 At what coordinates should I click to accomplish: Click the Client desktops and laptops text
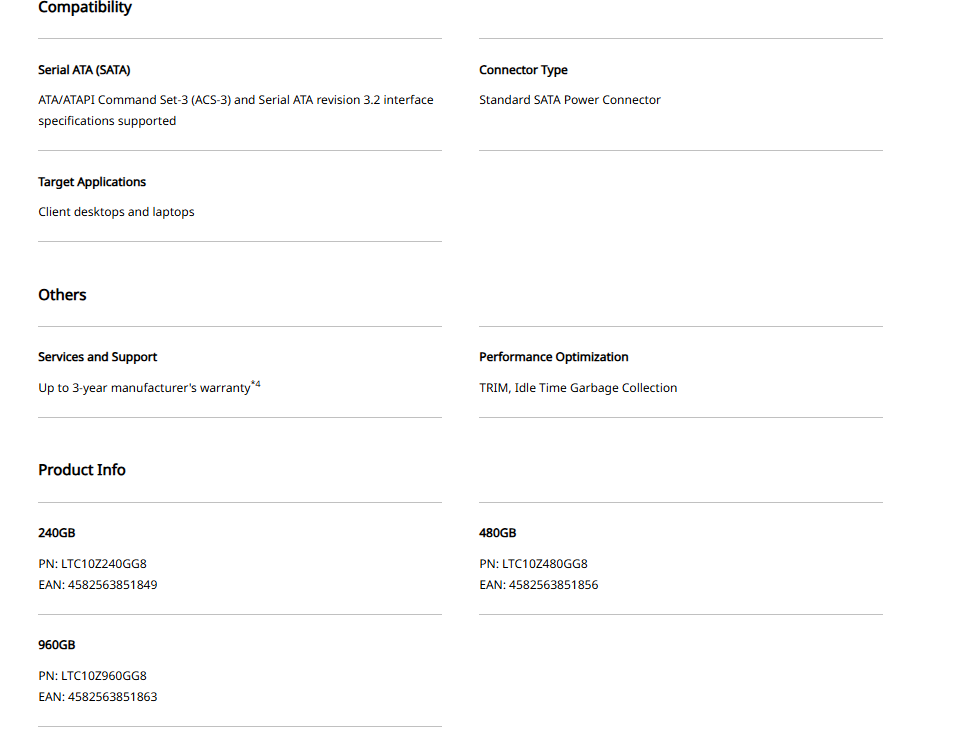[x=116, y=212]
